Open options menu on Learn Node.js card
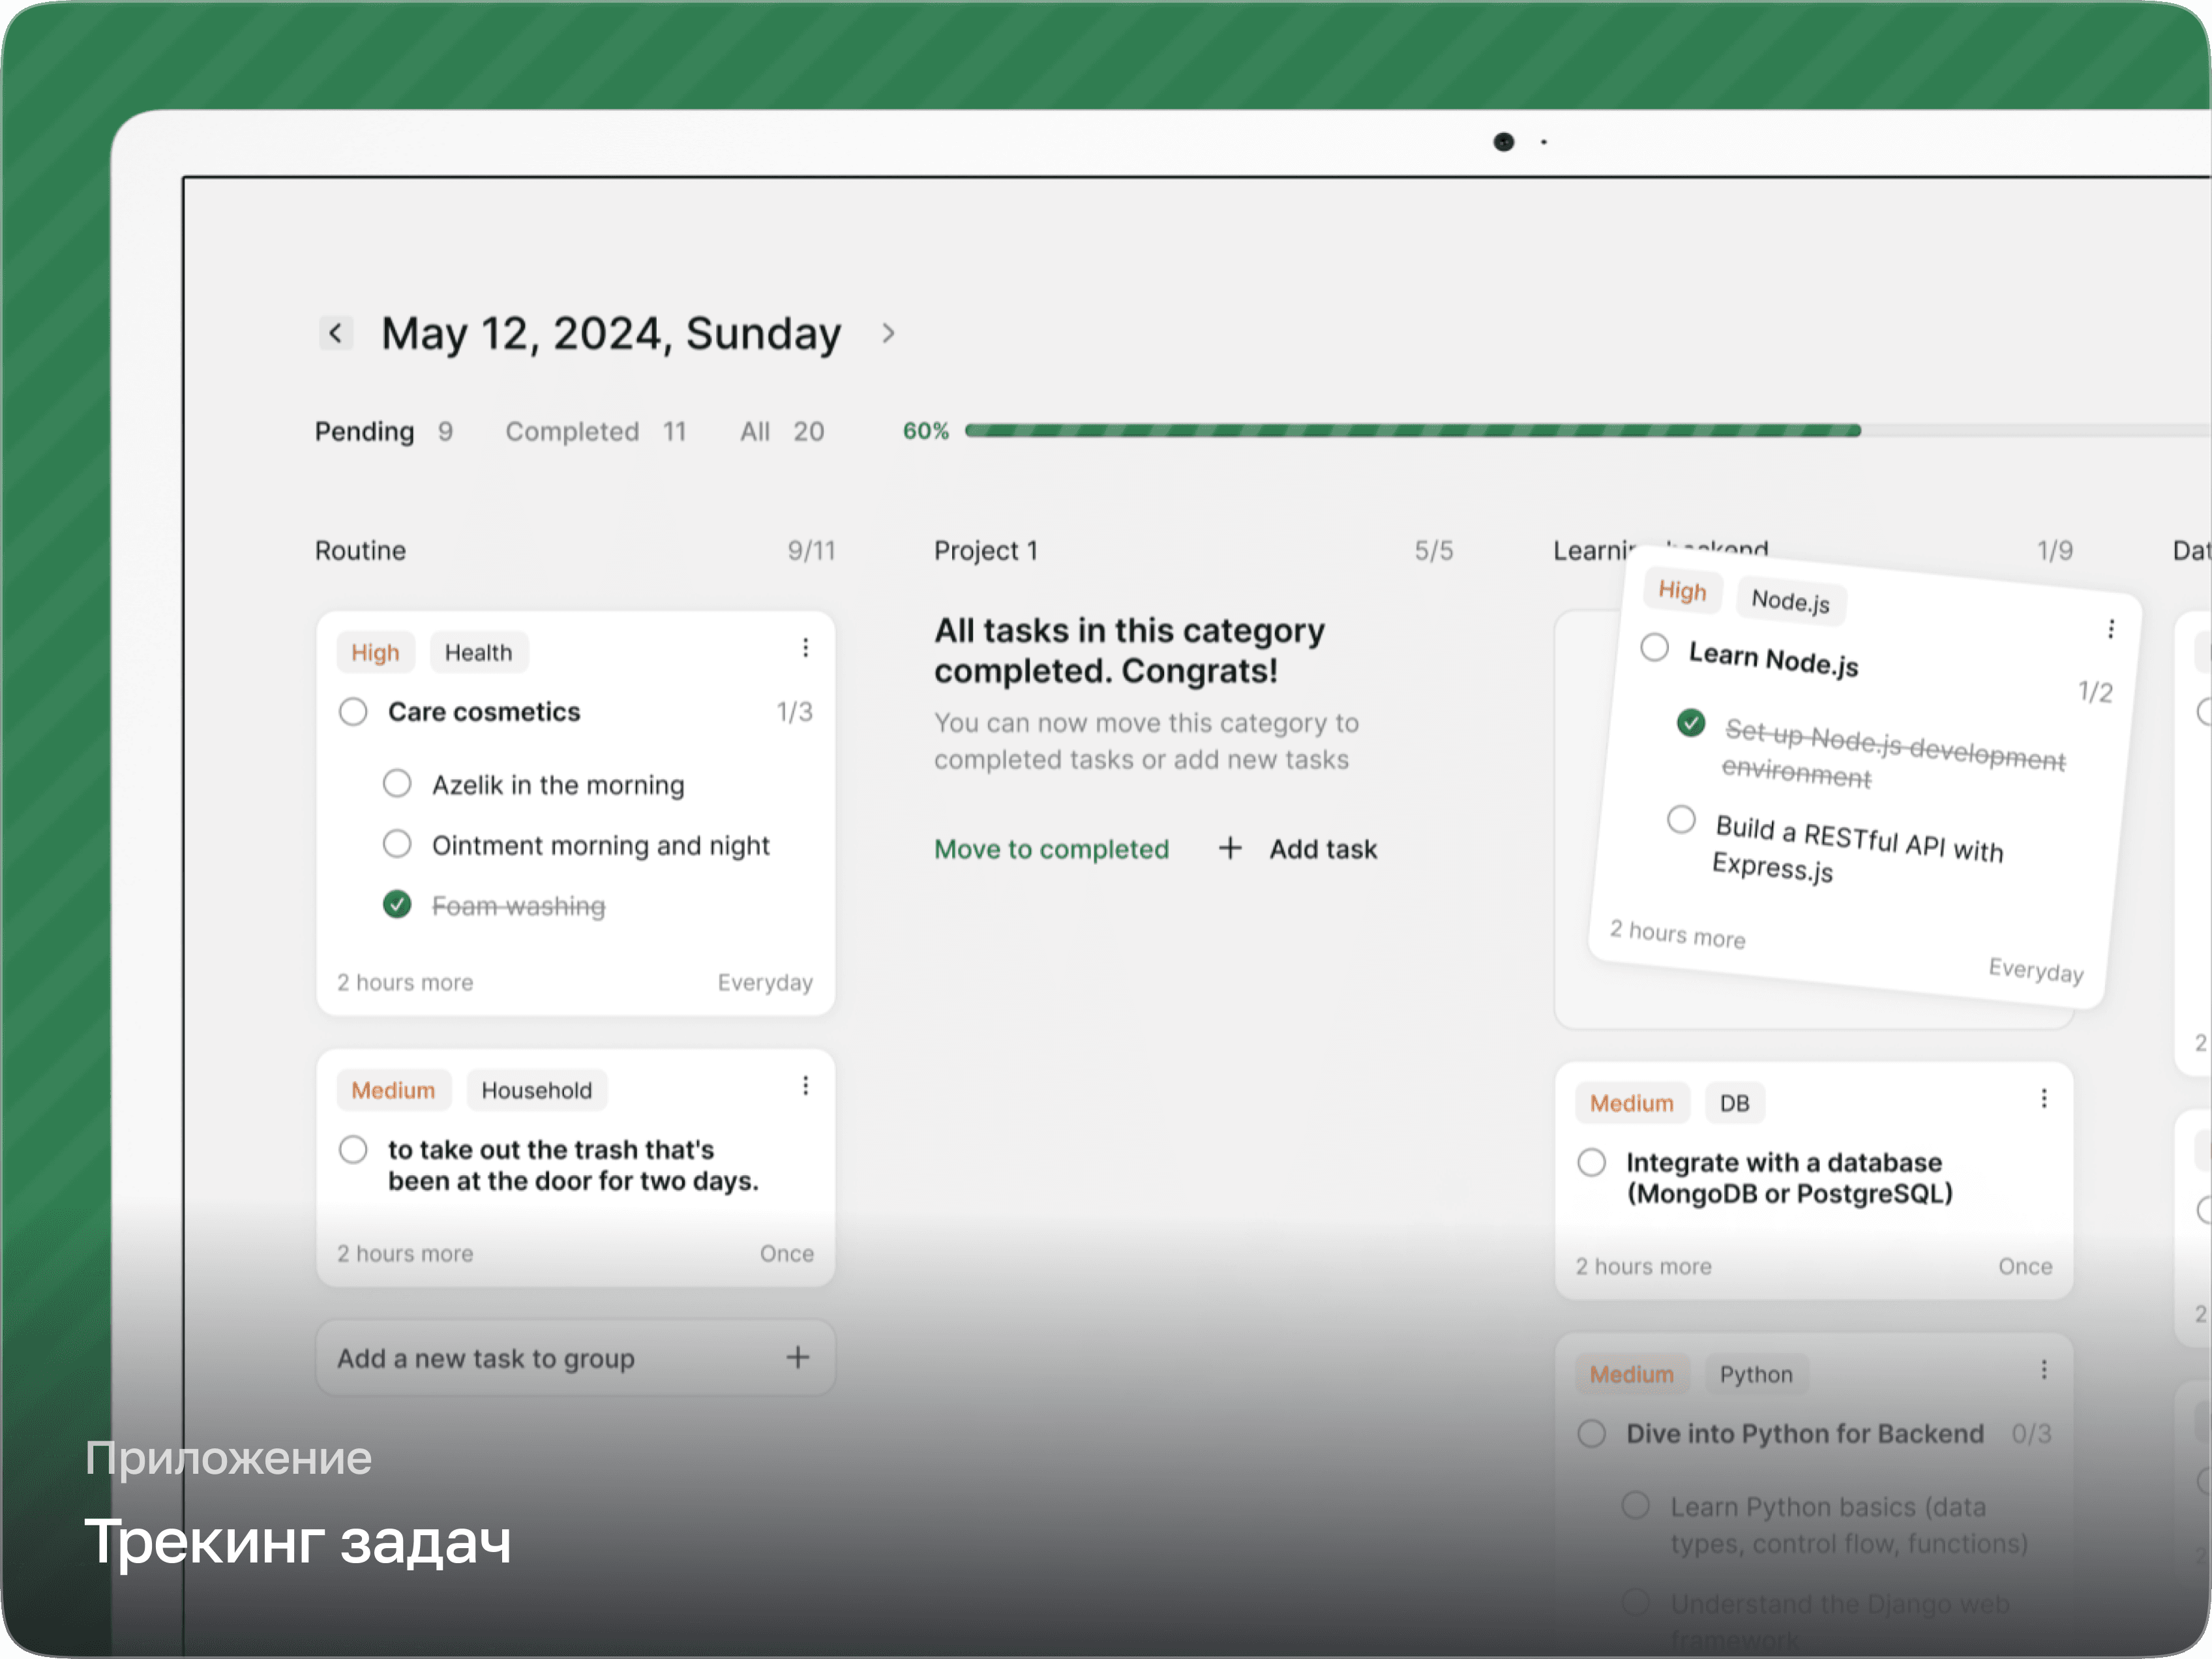This screenshot has width=2212, height=1659. point(2110,629)
